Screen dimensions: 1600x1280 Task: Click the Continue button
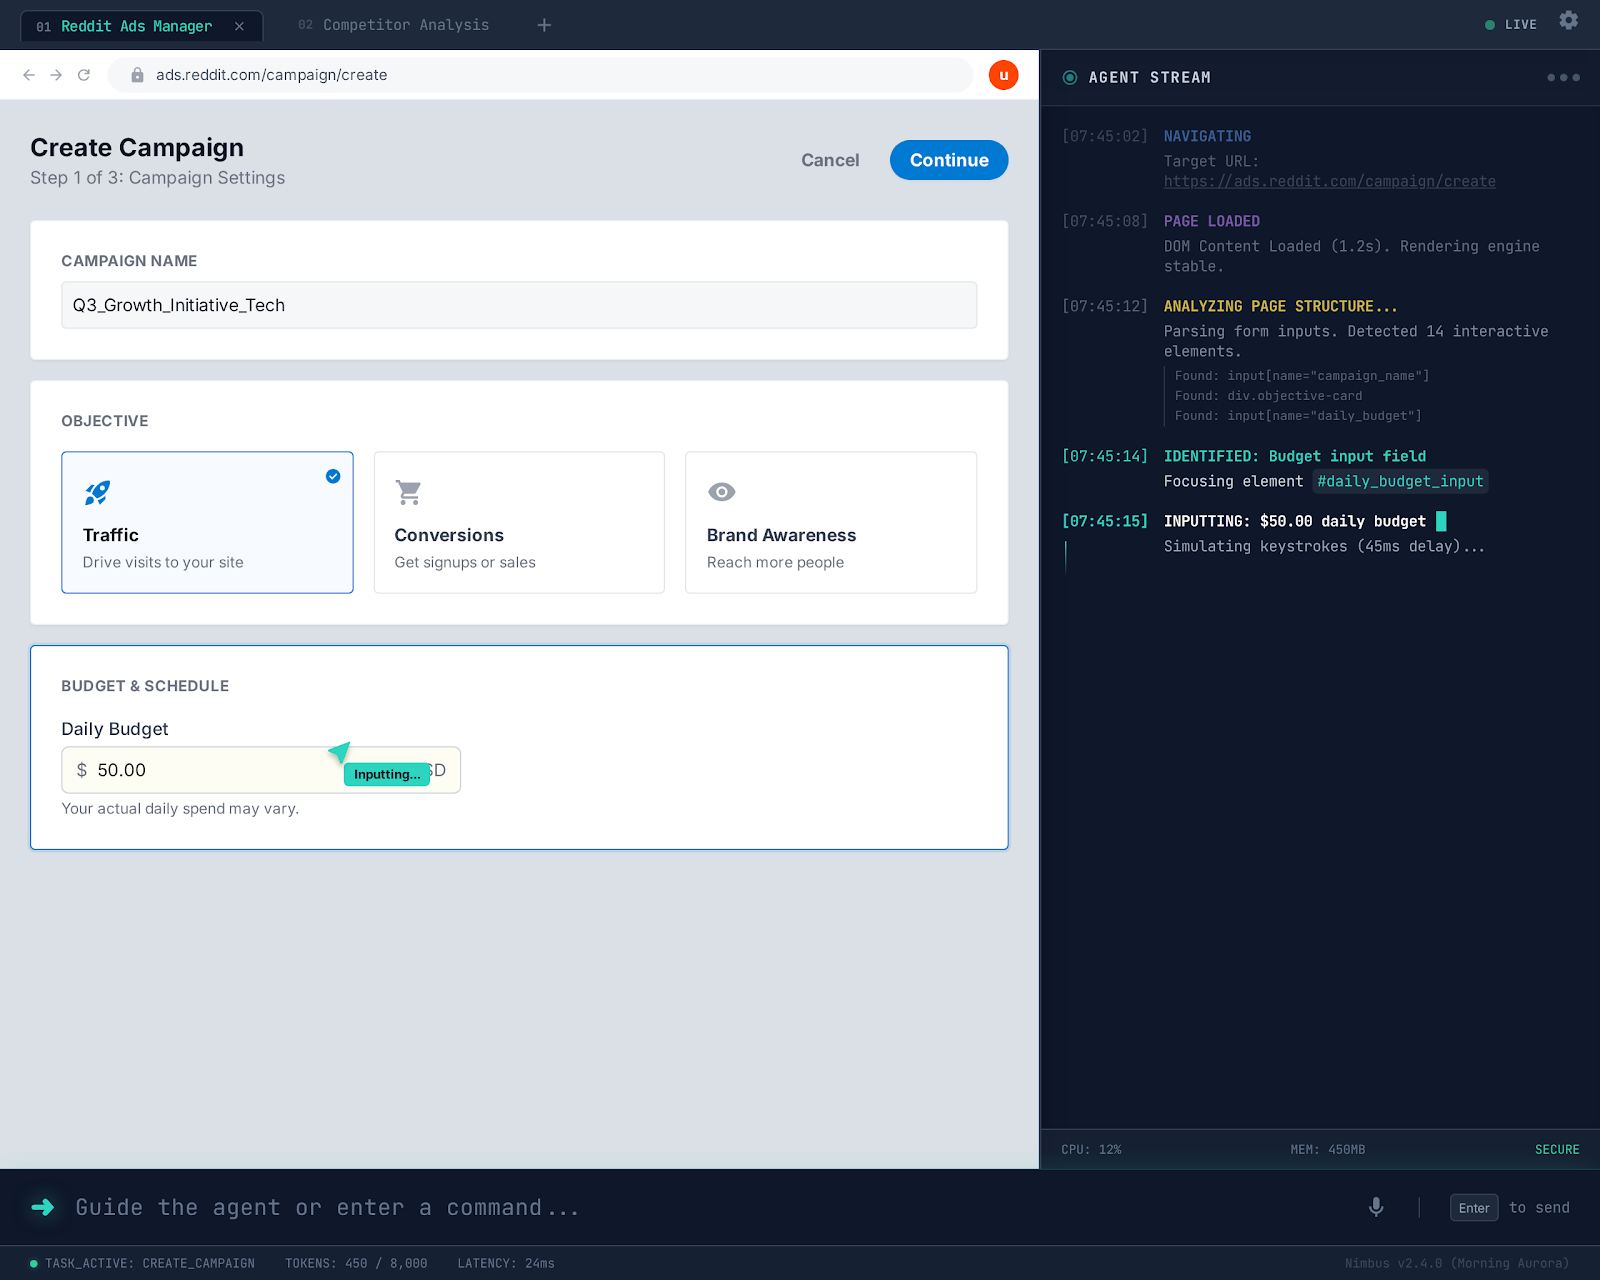click(949, 160)
